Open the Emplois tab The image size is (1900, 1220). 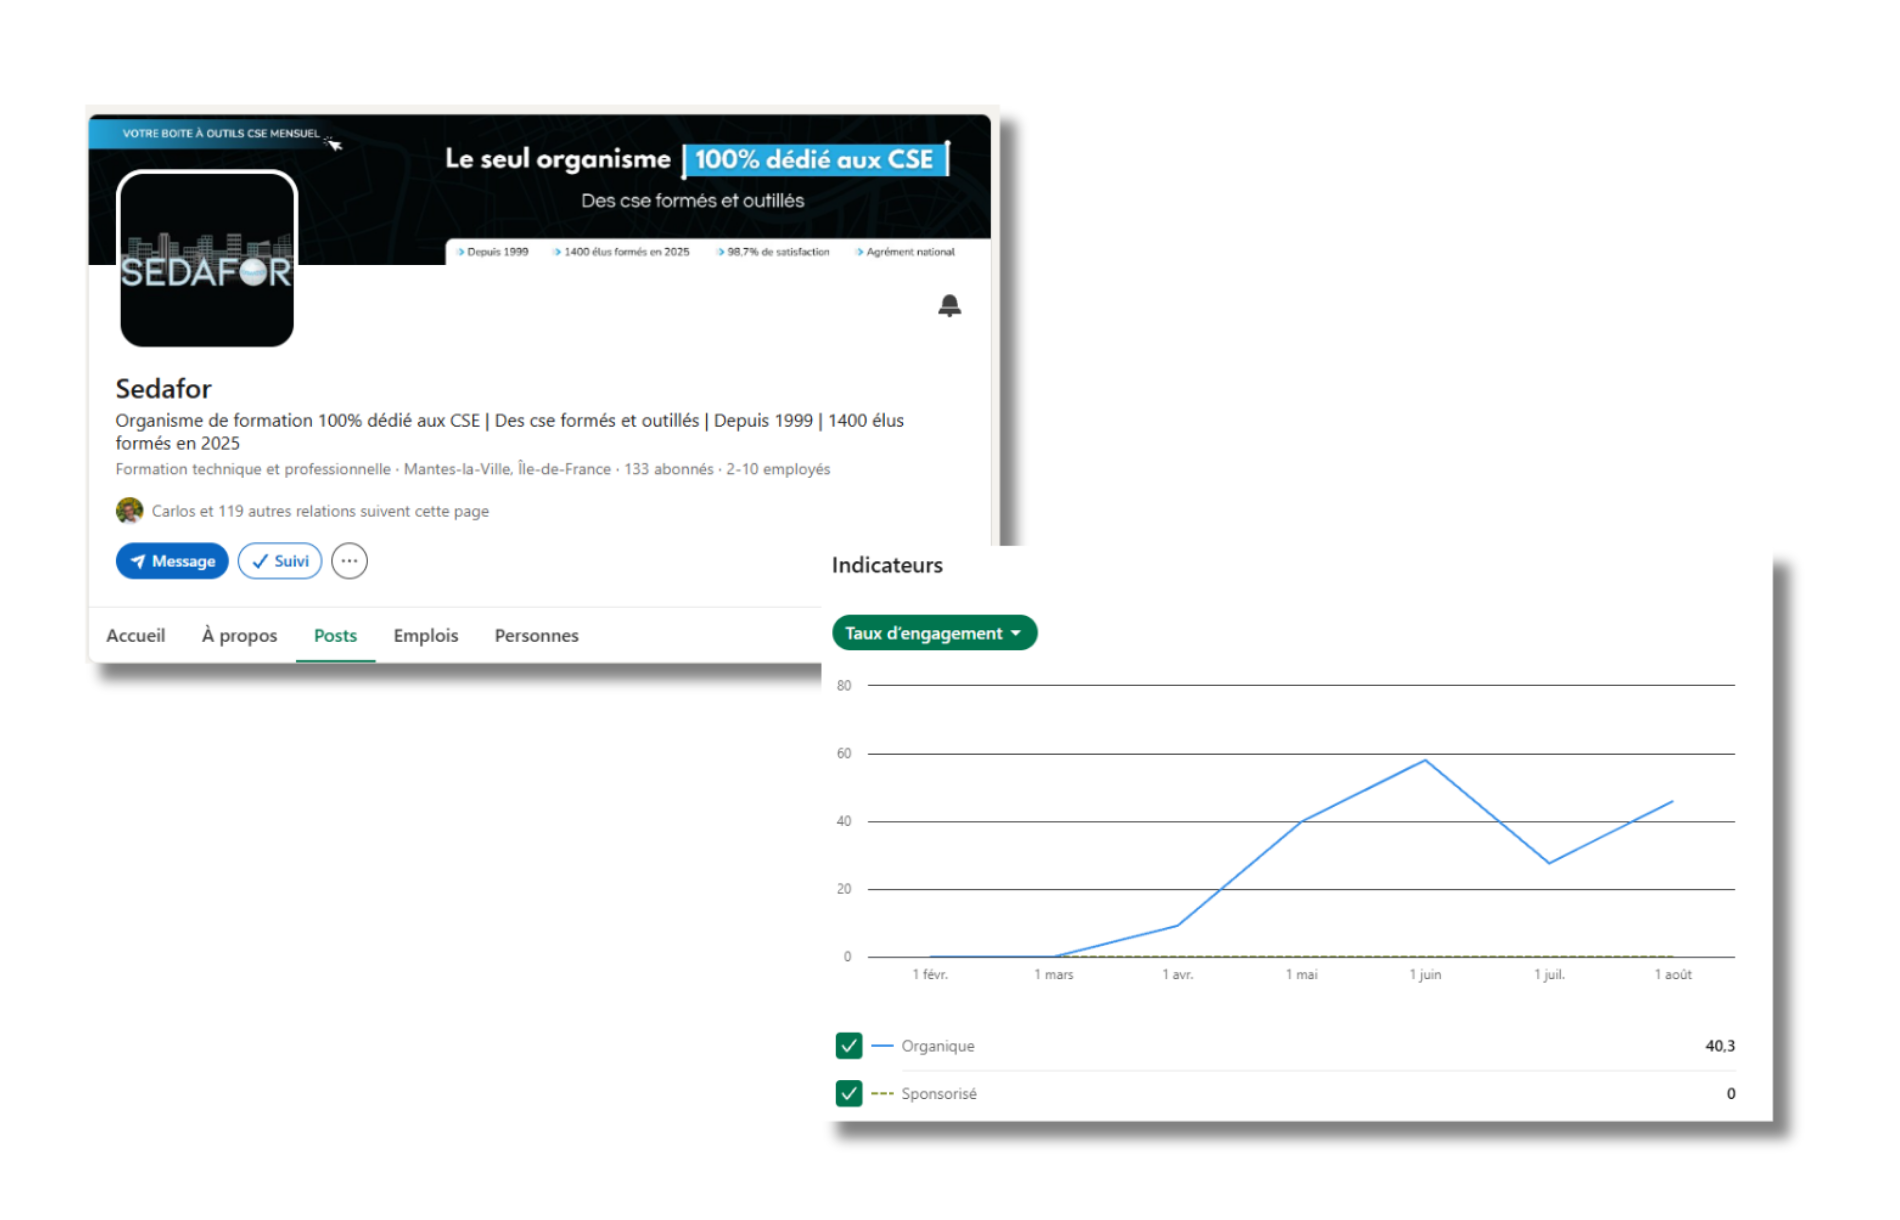coord(426,635)
